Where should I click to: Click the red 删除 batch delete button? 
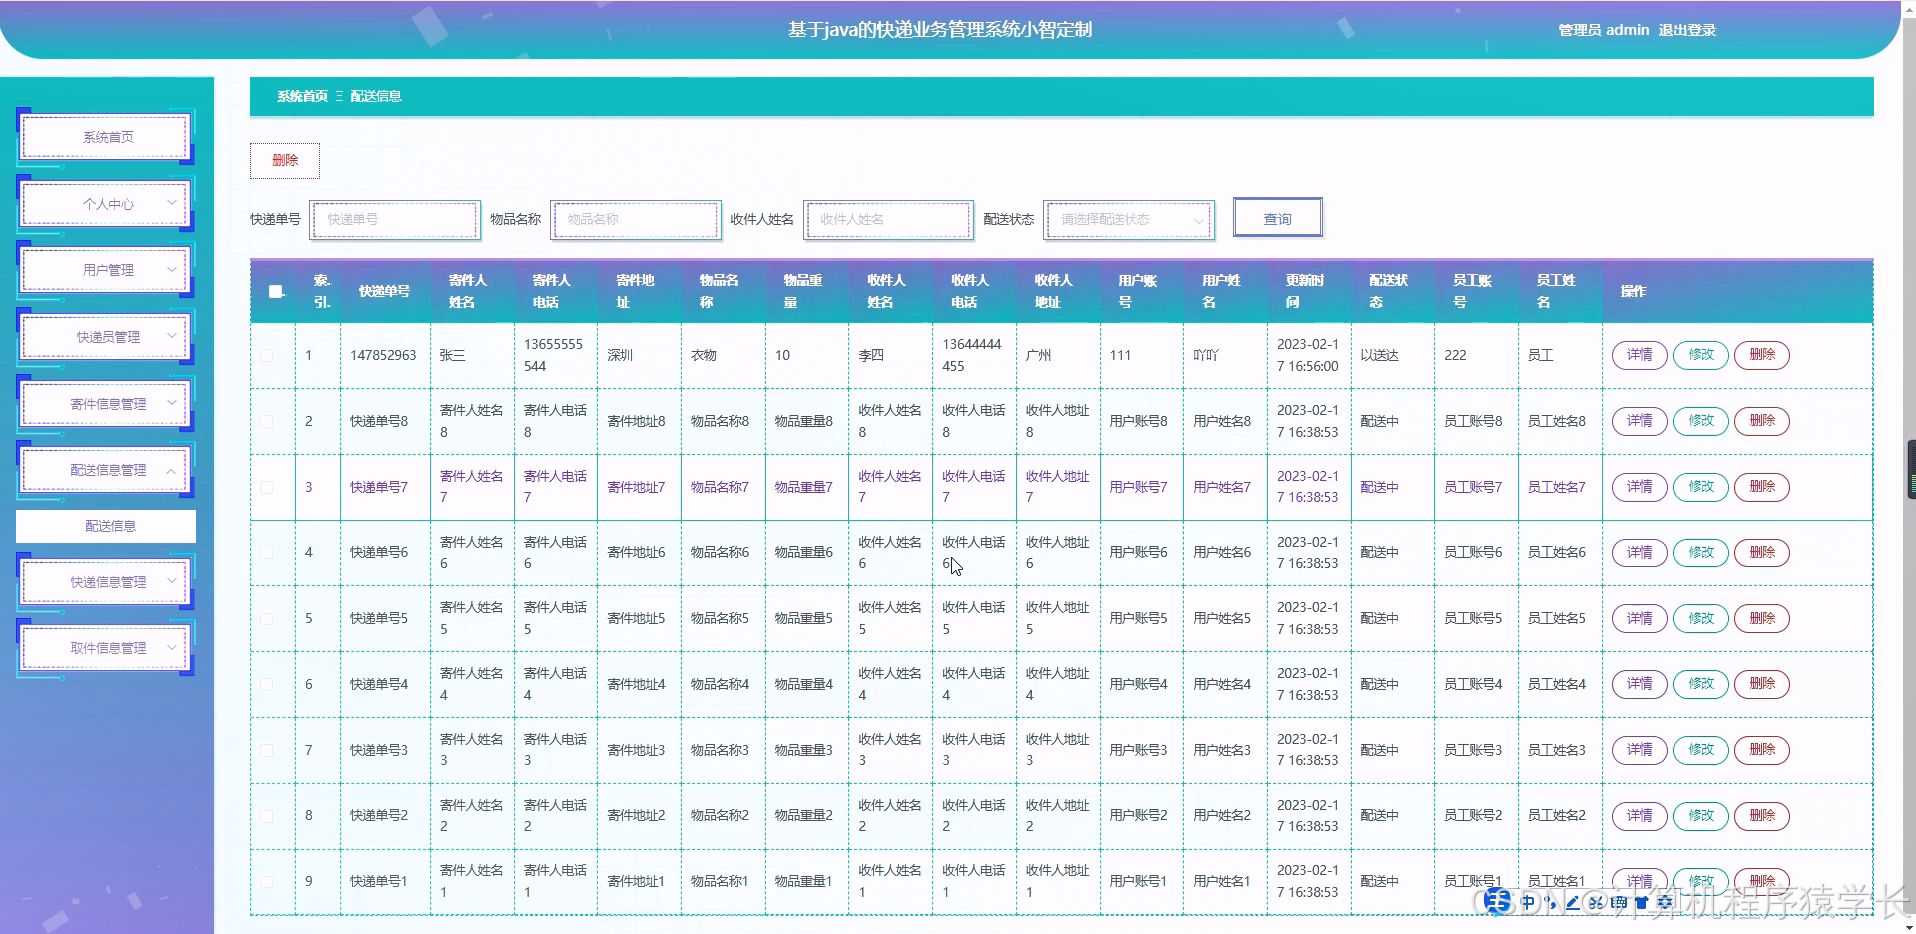point(285,160)
